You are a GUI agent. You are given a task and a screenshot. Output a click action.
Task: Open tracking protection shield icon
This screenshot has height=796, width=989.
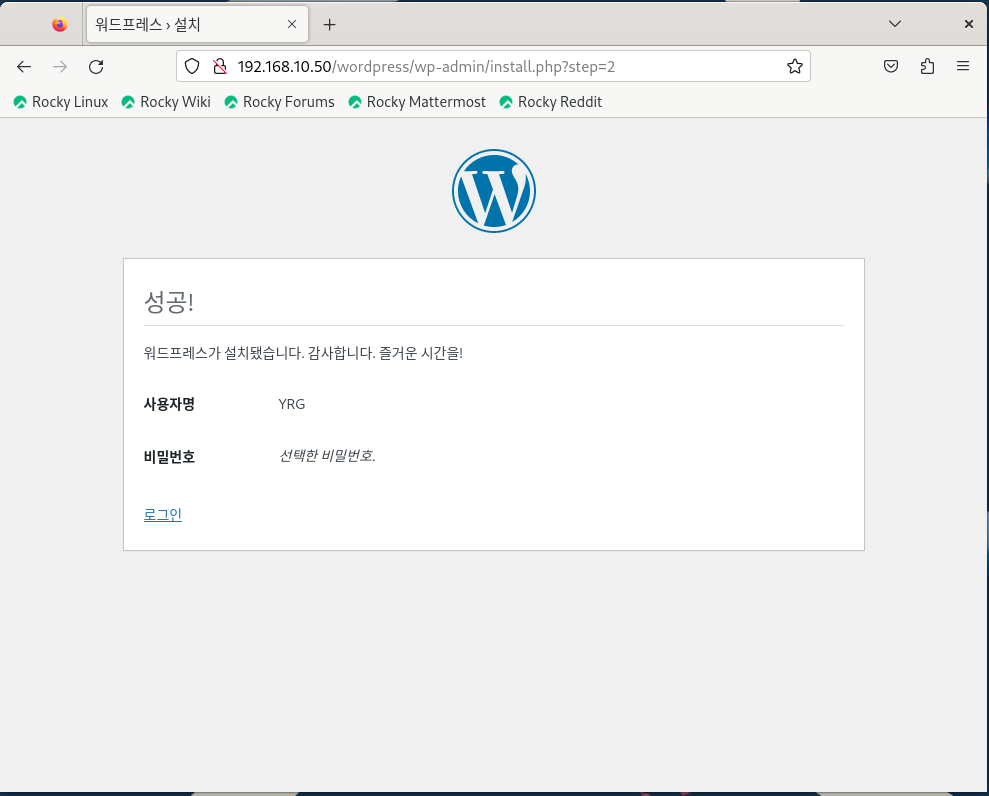[x=192, y=66]
